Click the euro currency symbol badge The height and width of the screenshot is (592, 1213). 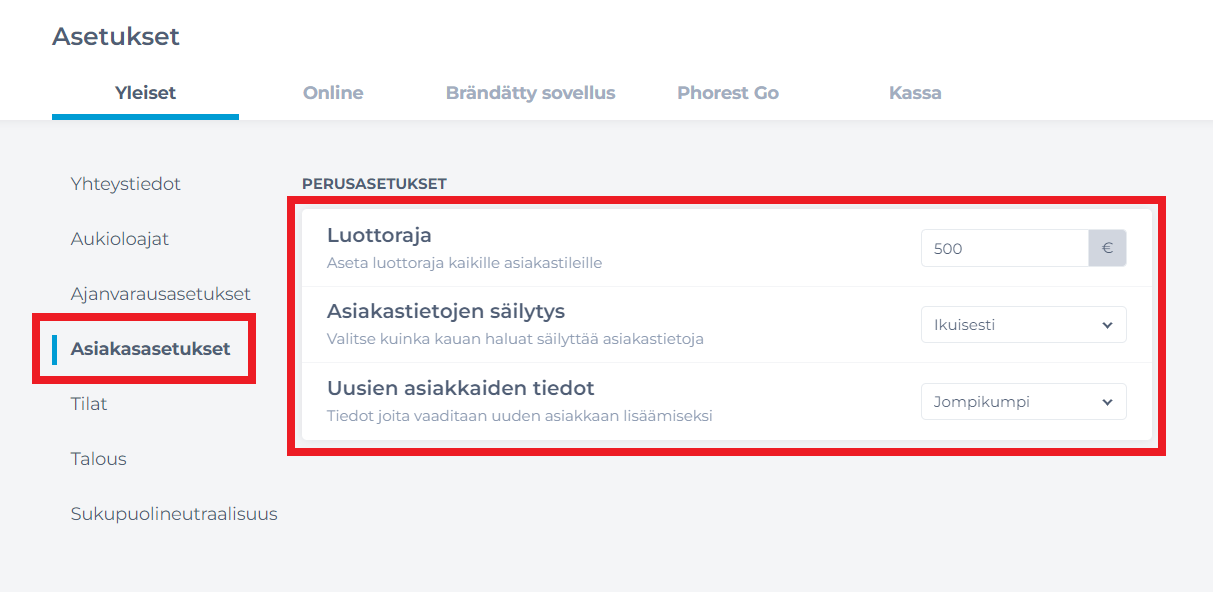coord(1107,248)
